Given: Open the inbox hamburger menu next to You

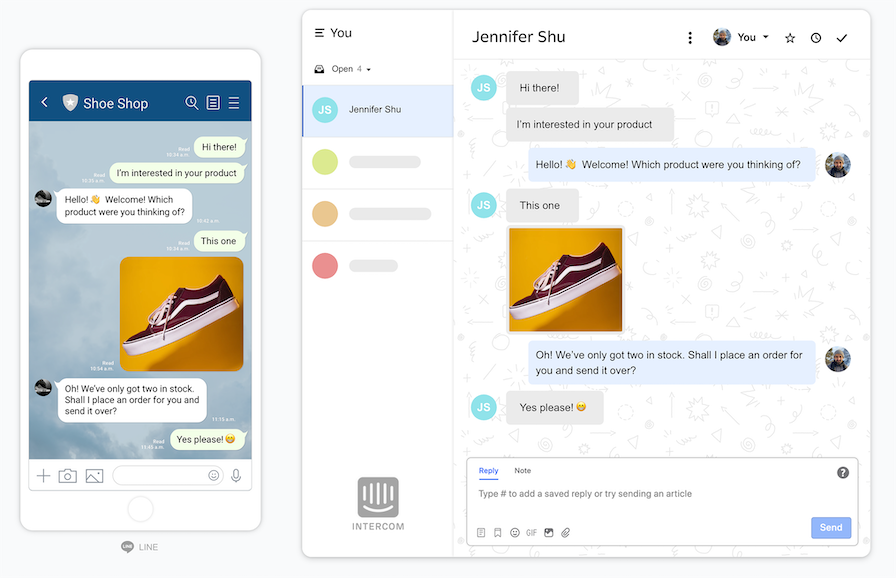Looking at the screenshot, I should (318, 32).
